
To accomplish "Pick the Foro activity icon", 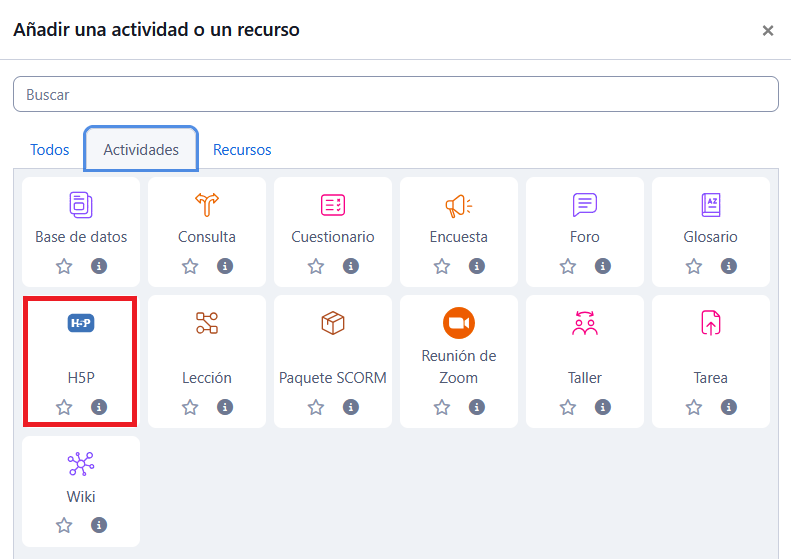I will (x=585, y=205).
